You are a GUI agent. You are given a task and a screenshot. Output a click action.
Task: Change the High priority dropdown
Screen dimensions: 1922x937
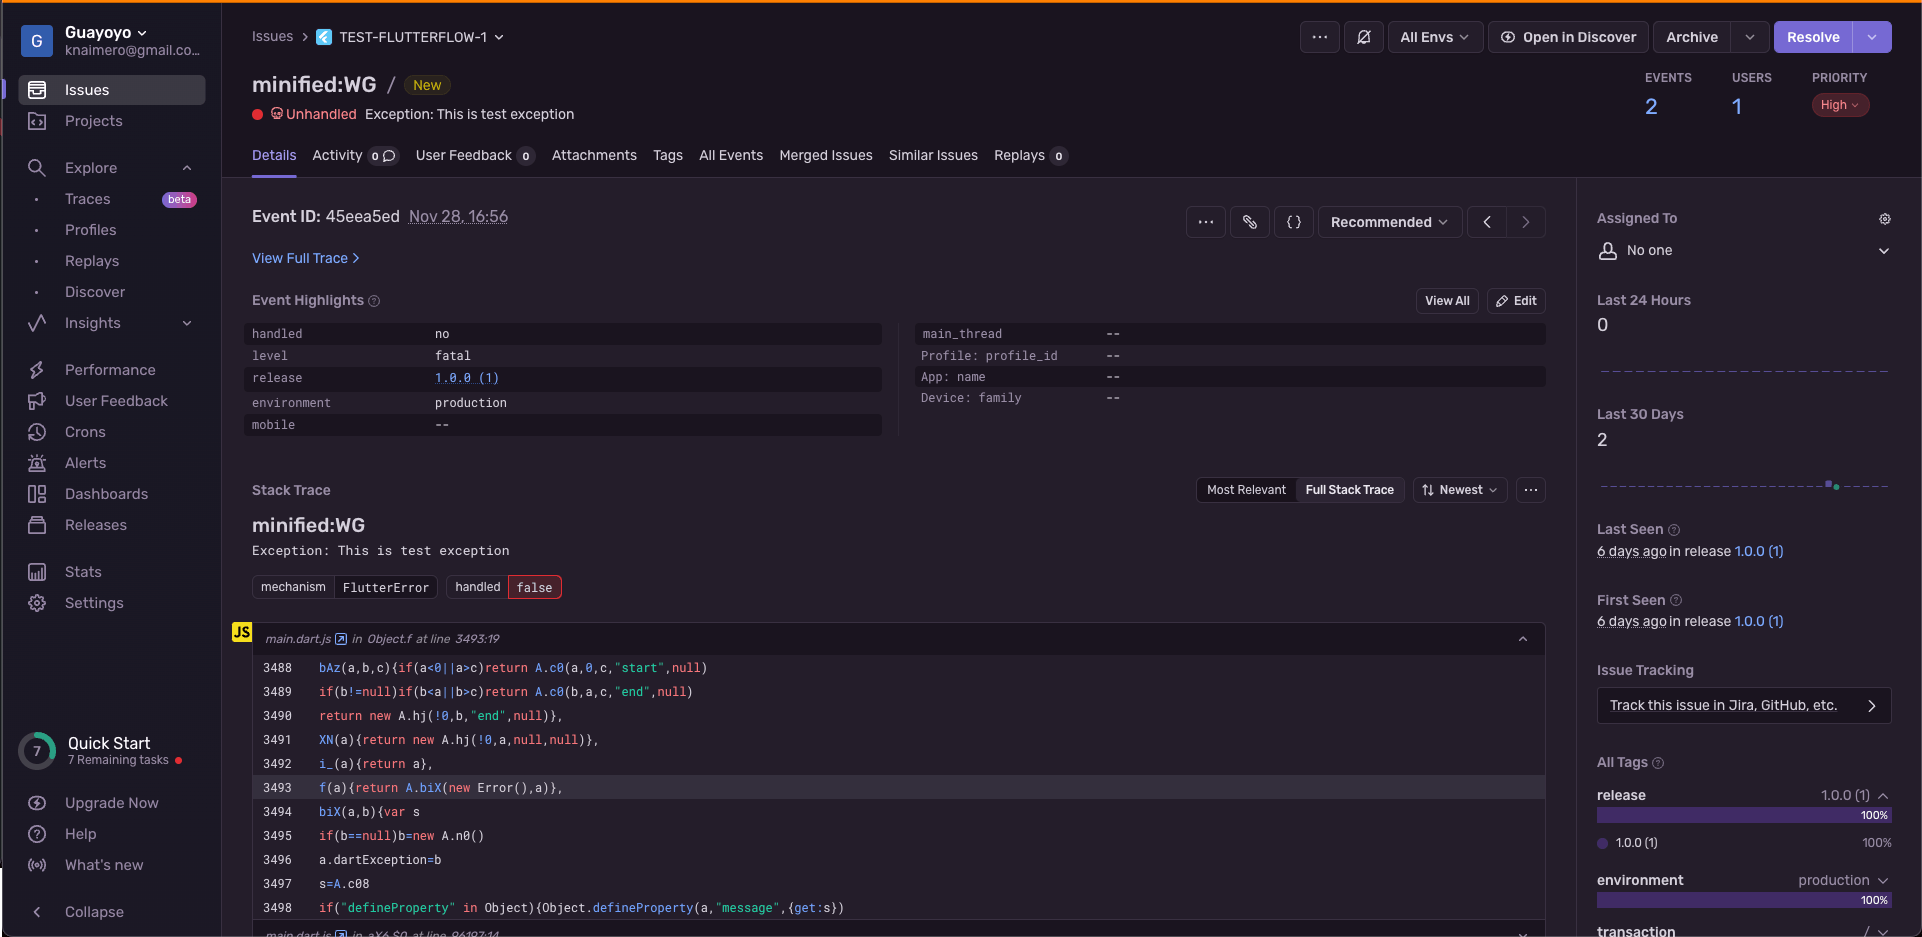[x=1839, y=105]
